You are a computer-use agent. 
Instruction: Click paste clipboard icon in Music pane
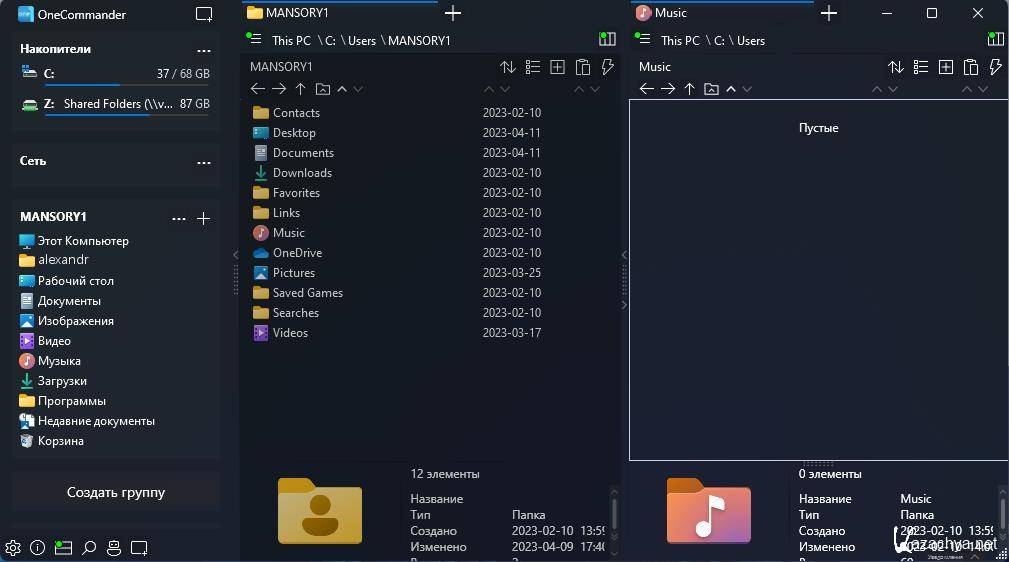click(970, 67)
